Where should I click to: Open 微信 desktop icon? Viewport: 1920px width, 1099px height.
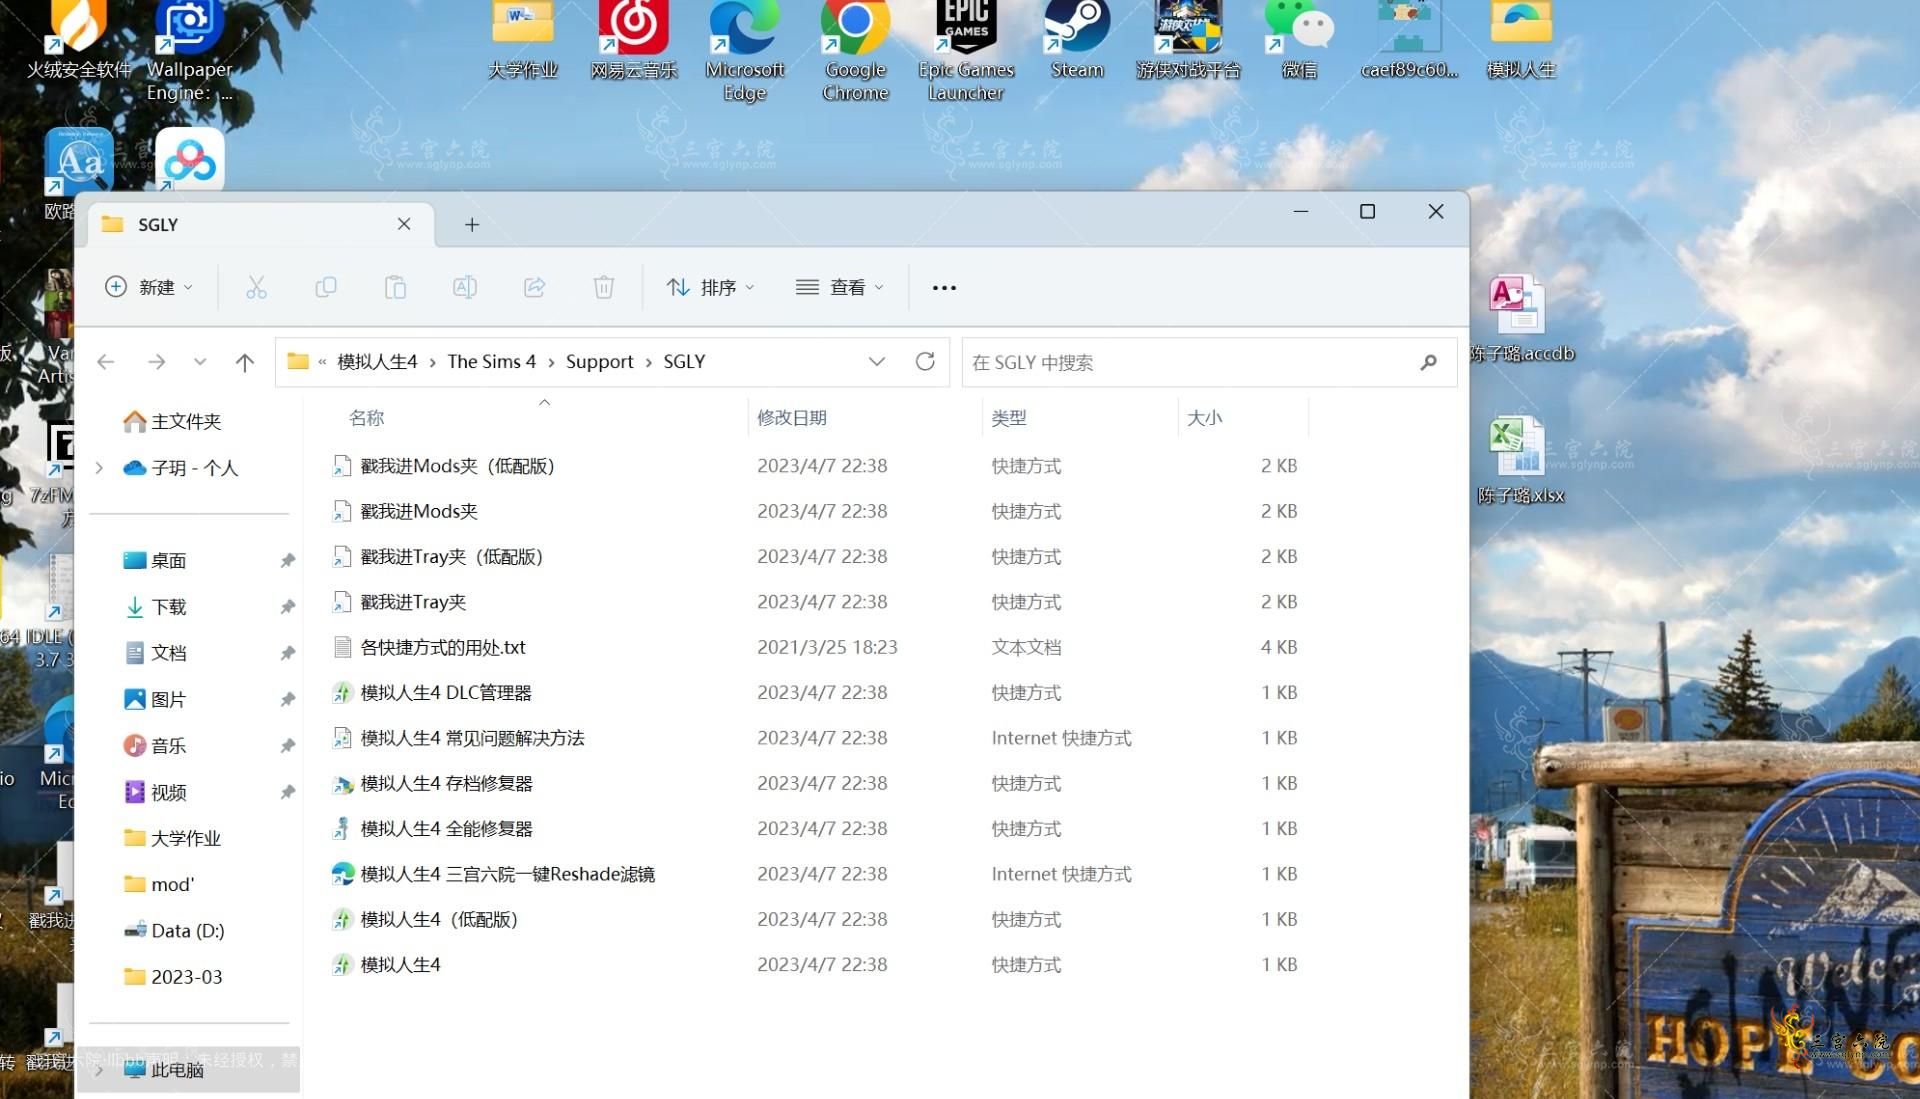tap(1299, 40)
